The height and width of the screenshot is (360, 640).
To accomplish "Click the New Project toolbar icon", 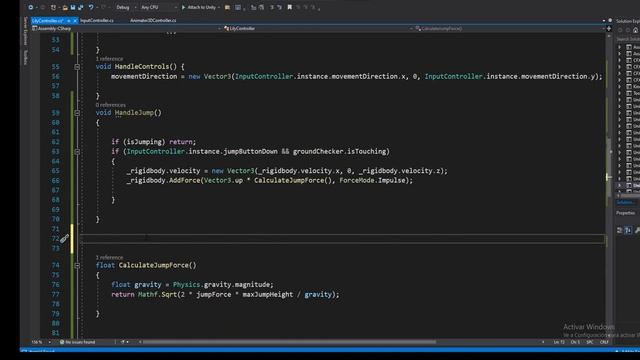I will [x=53, y=7].
